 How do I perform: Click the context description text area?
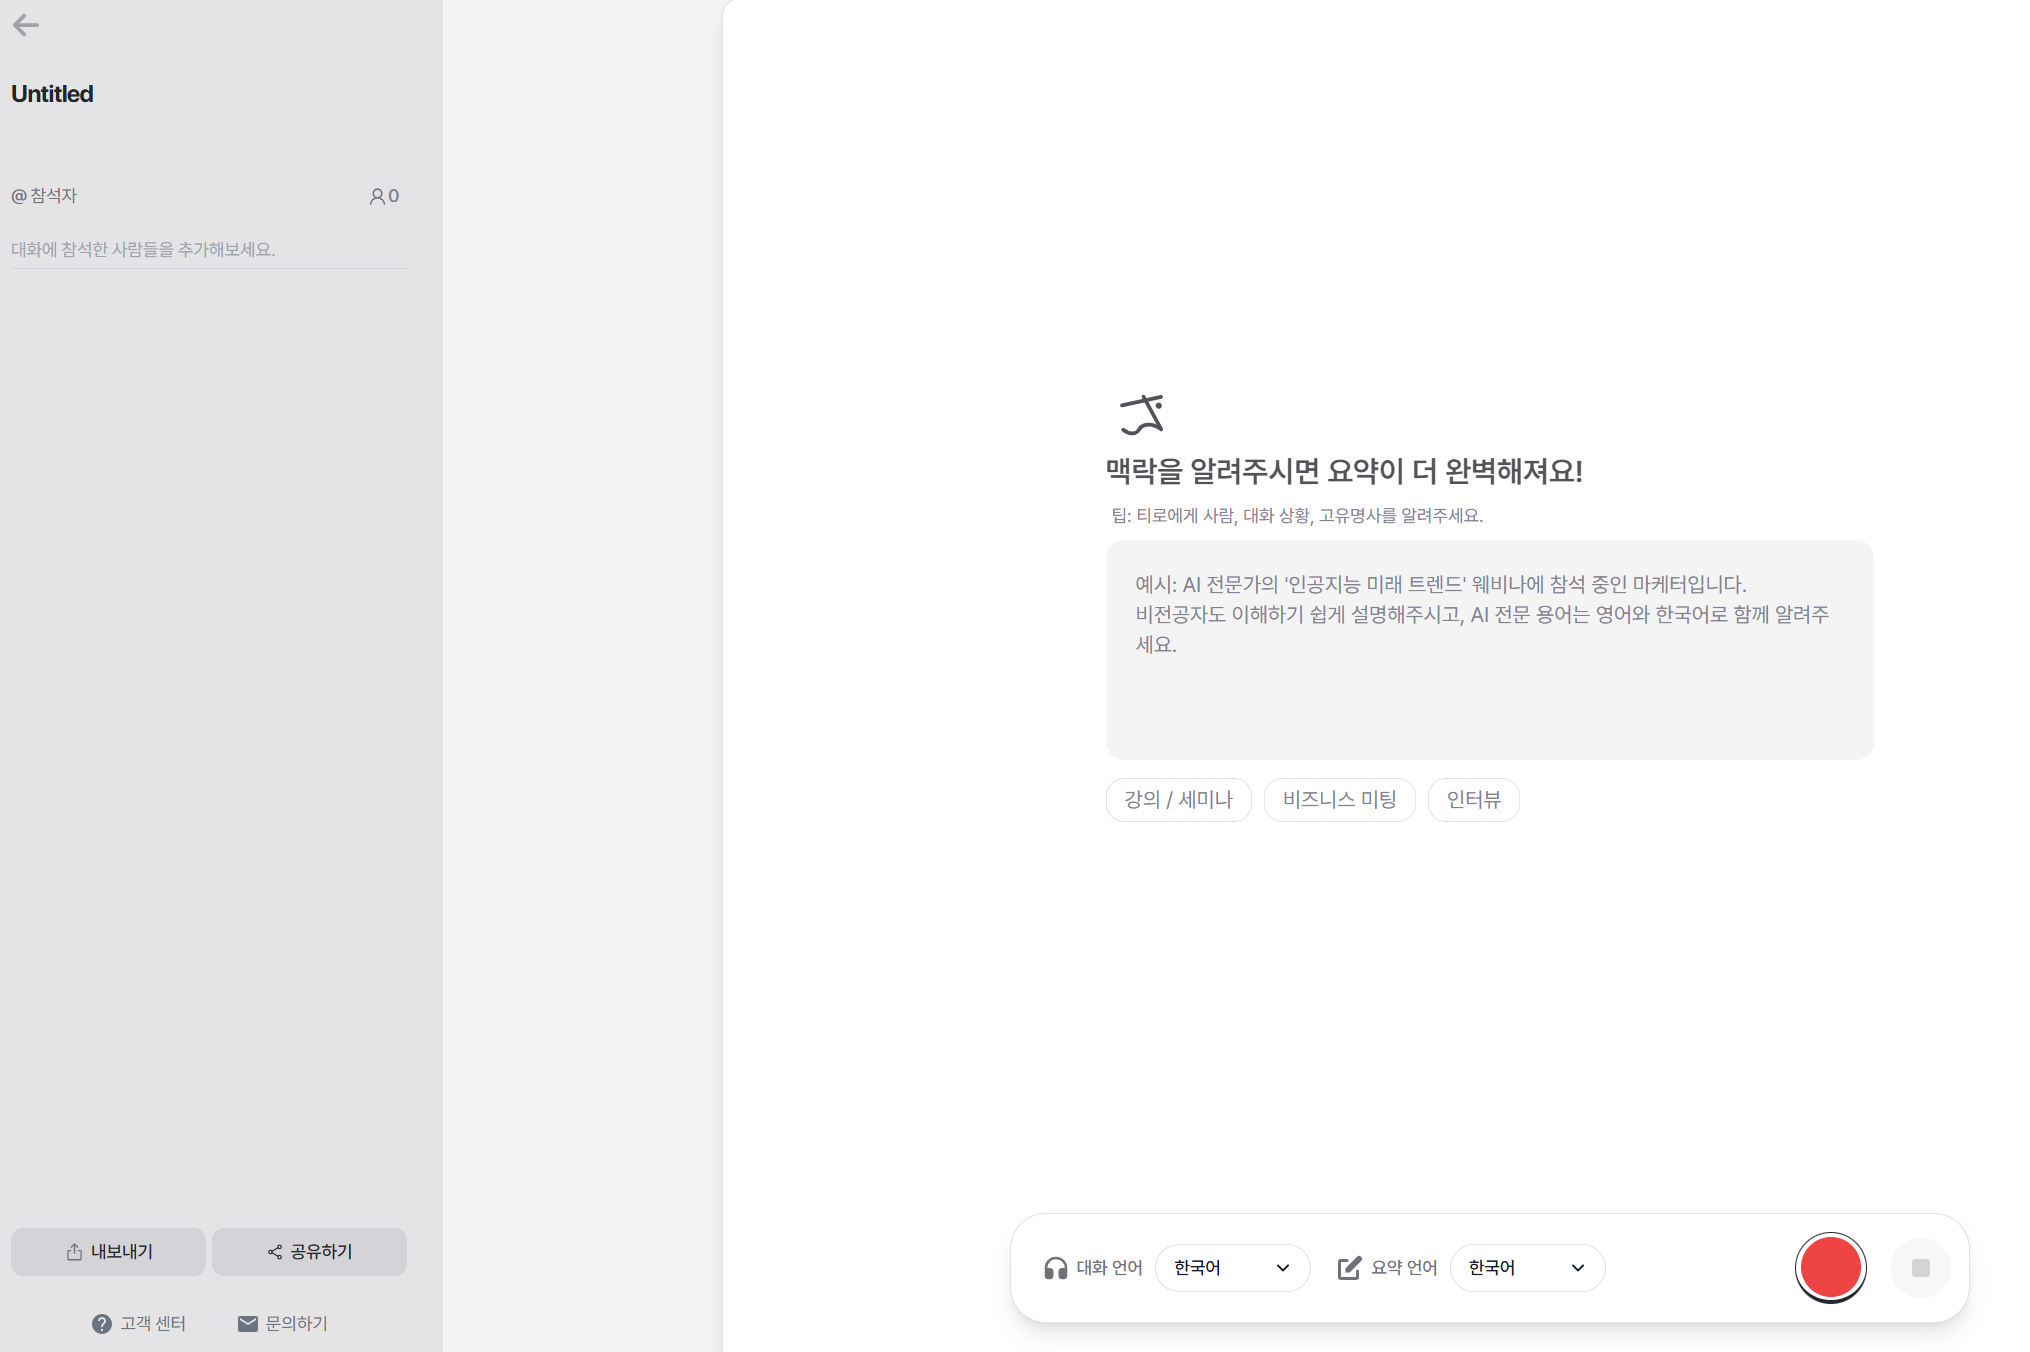[1488, 650]
